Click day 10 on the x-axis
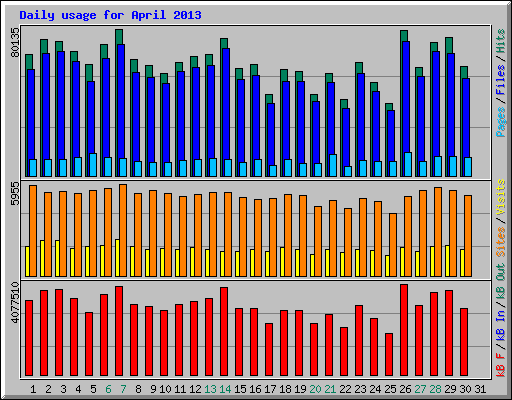The image size is (512, 400). (165, 389)
